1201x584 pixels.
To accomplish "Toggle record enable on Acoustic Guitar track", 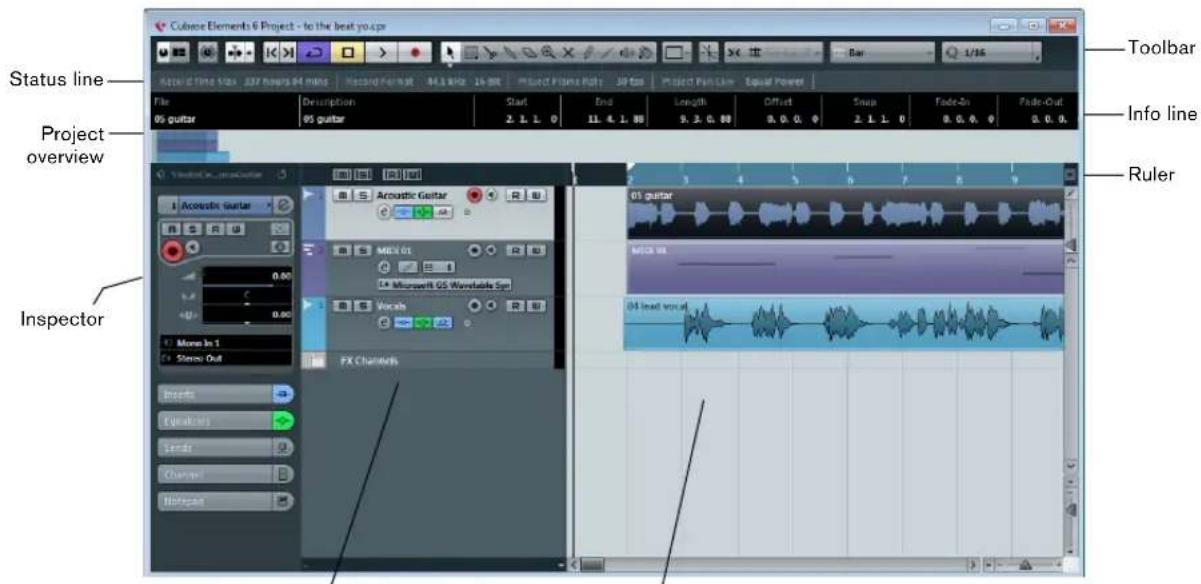I will pyautogui.click(x=474, y=195).
